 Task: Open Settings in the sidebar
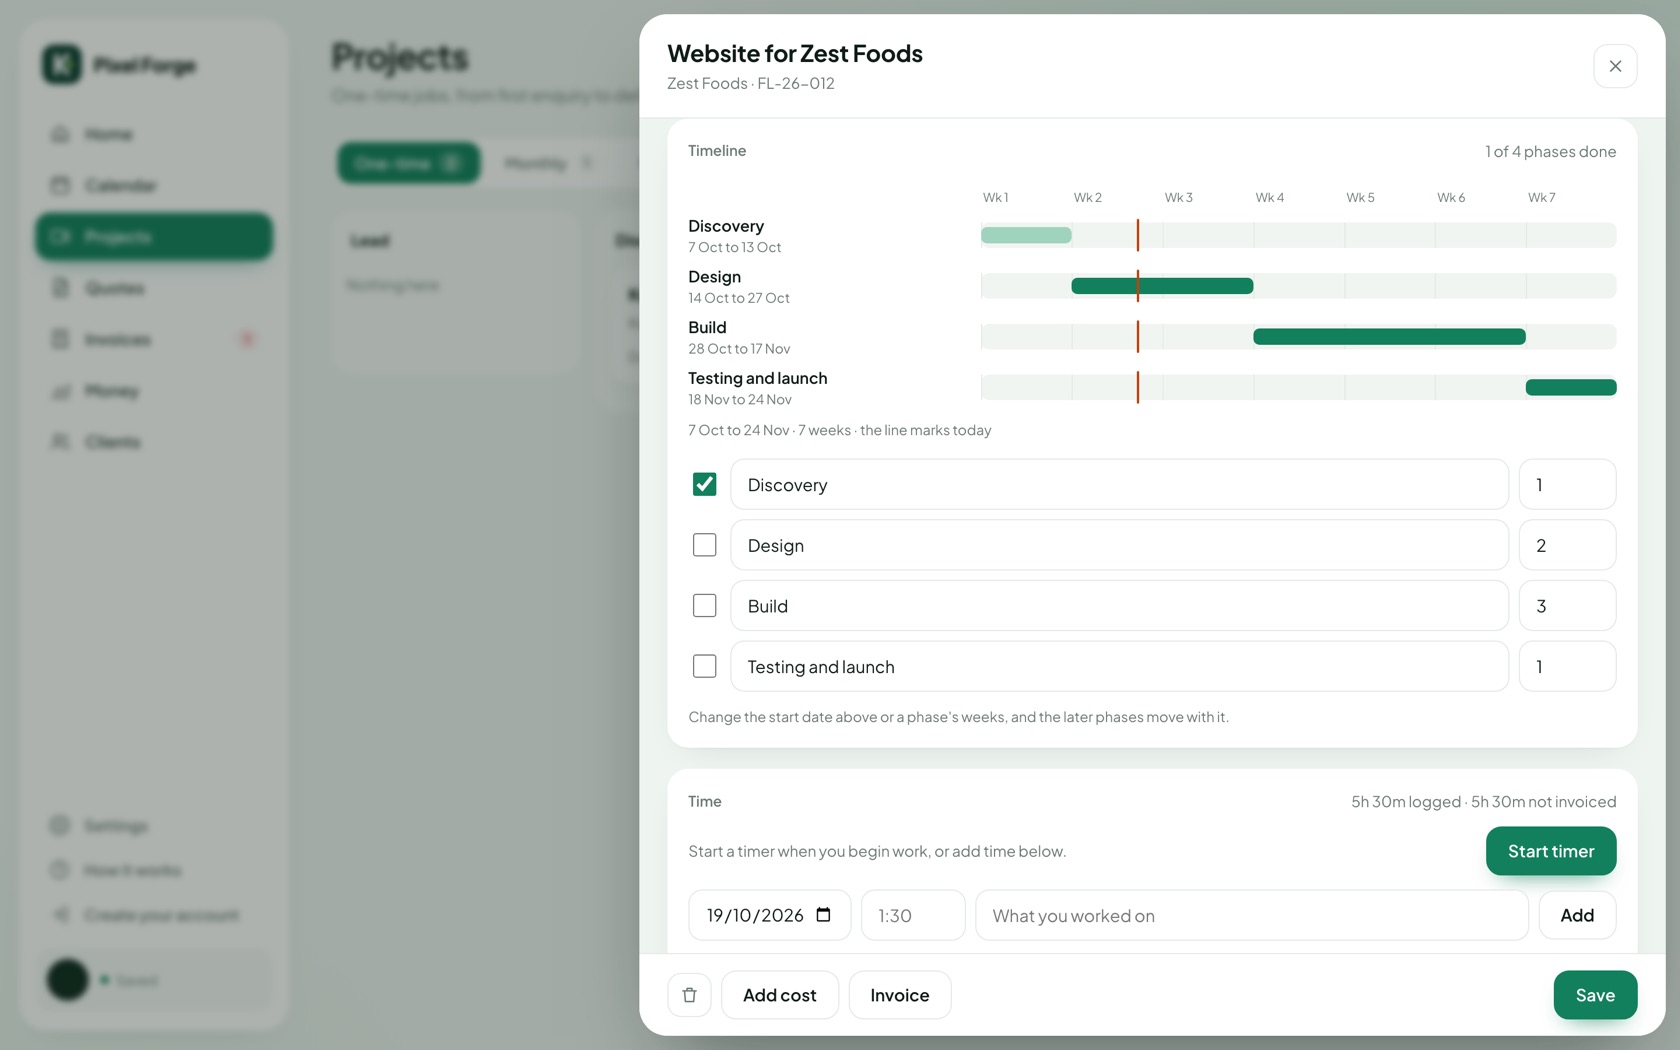pos(153,826)
